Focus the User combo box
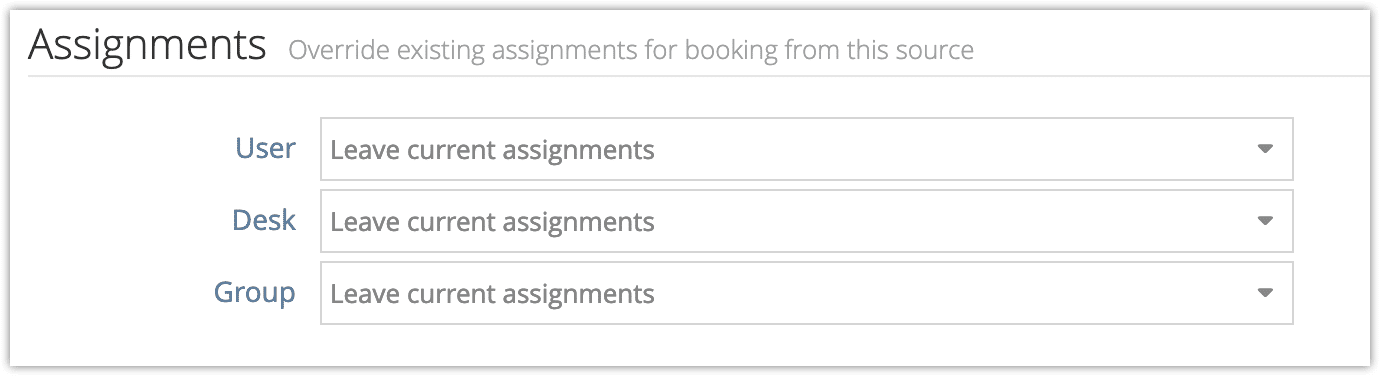 807,149
